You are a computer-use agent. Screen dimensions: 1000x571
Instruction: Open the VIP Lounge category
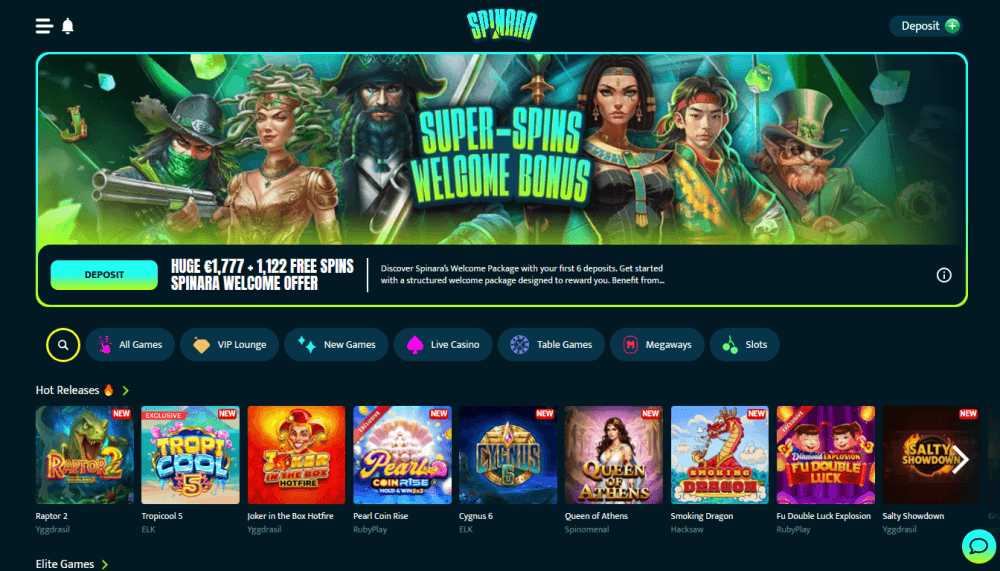(230, 345)
